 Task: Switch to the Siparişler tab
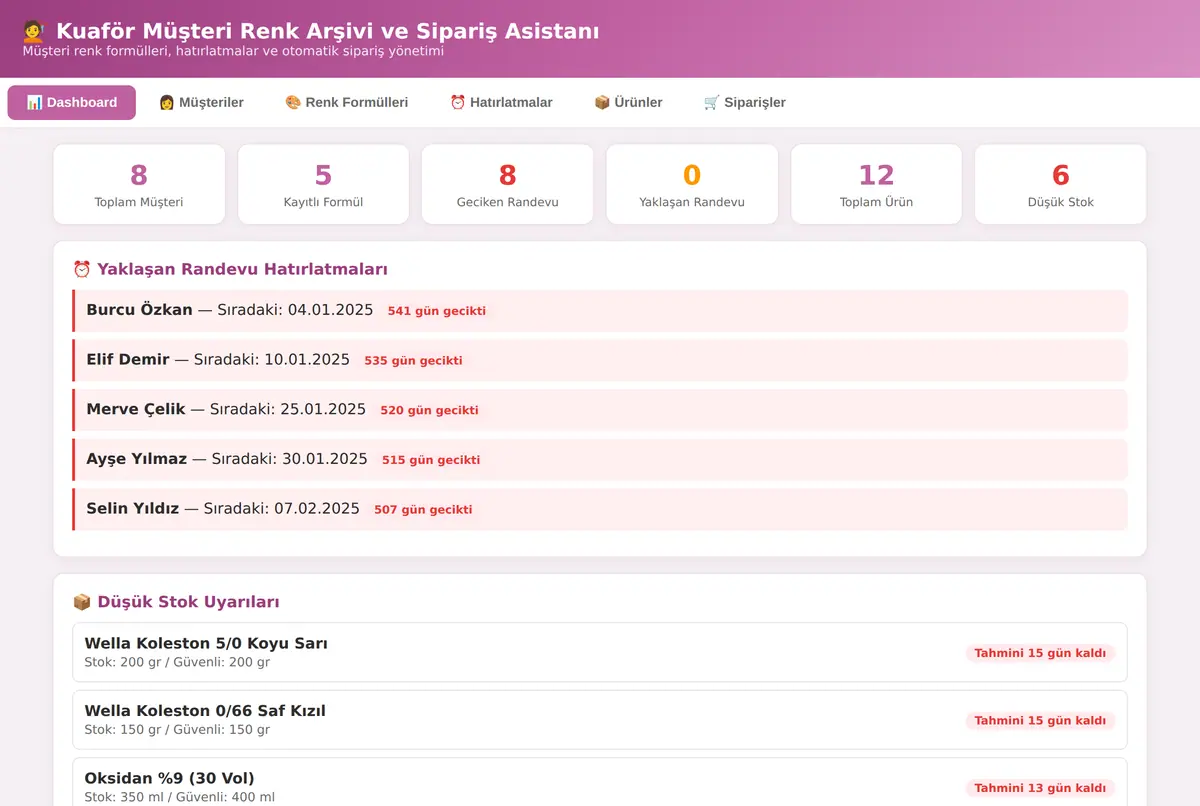(745, 102)
